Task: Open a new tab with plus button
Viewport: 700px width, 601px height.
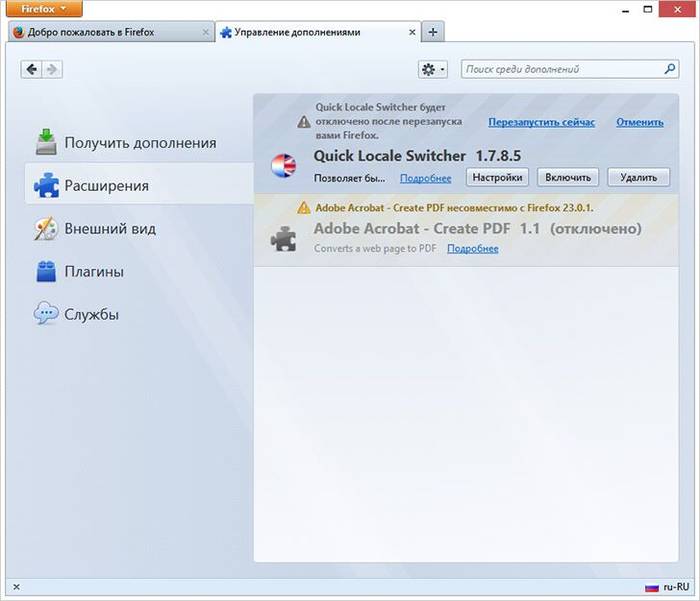Action: coord(433,32)
